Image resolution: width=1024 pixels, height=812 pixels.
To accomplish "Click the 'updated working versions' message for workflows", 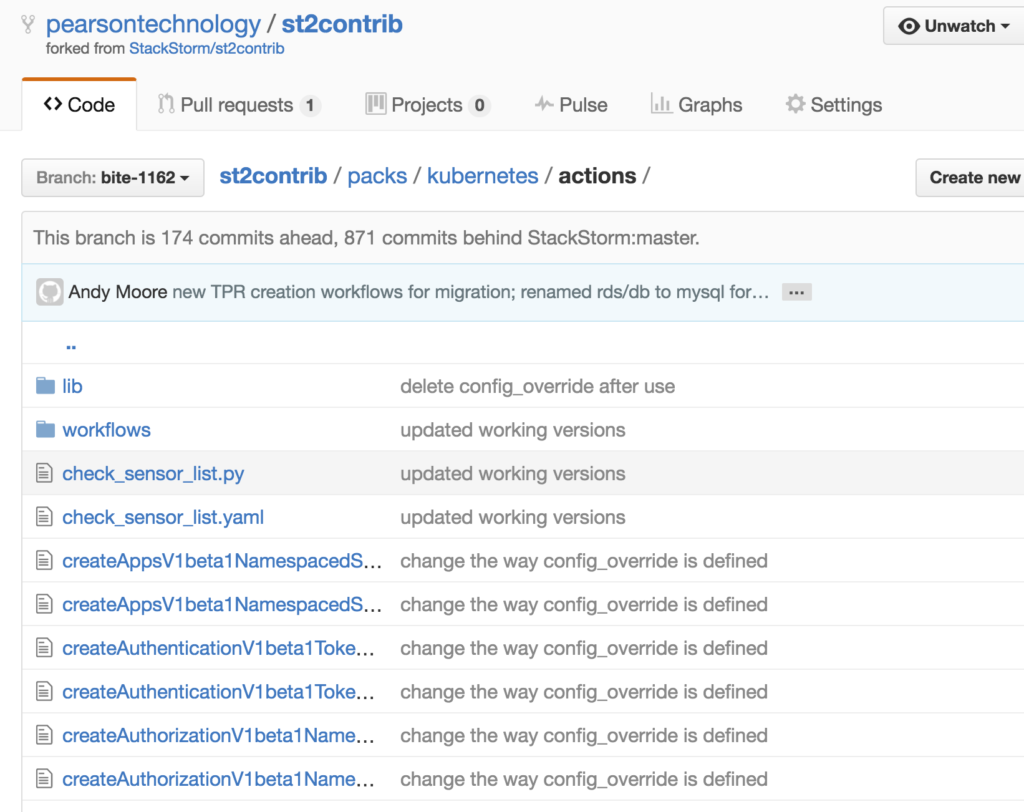I will pos(513,430).
